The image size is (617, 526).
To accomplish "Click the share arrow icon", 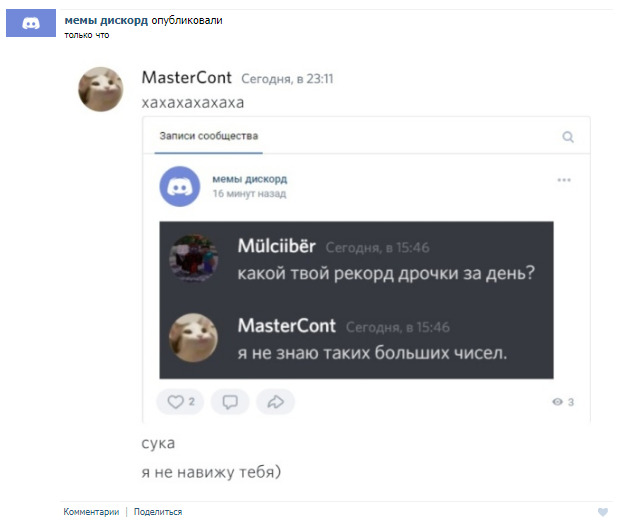I will (275, 402).
